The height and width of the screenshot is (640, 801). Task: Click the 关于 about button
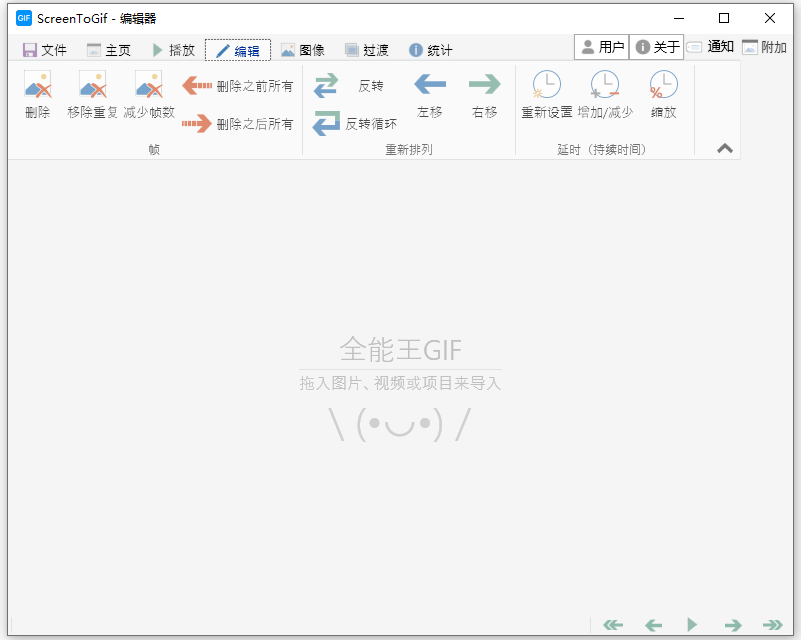(x=656, y=47)
